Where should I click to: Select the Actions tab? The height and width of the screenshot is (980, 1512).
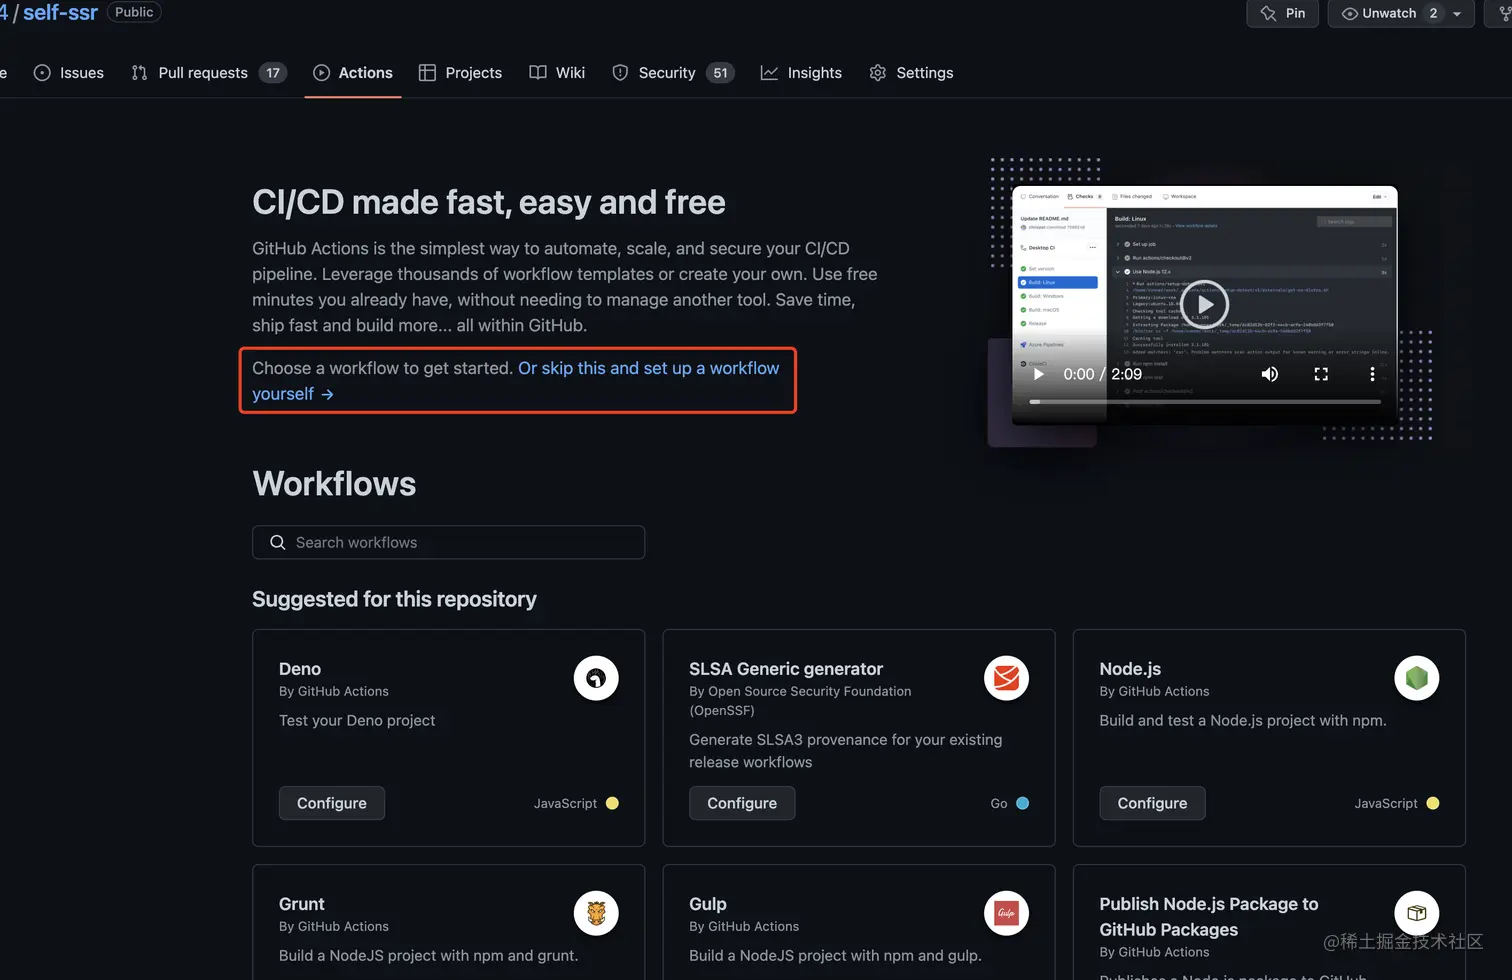[x=353, y=73]
